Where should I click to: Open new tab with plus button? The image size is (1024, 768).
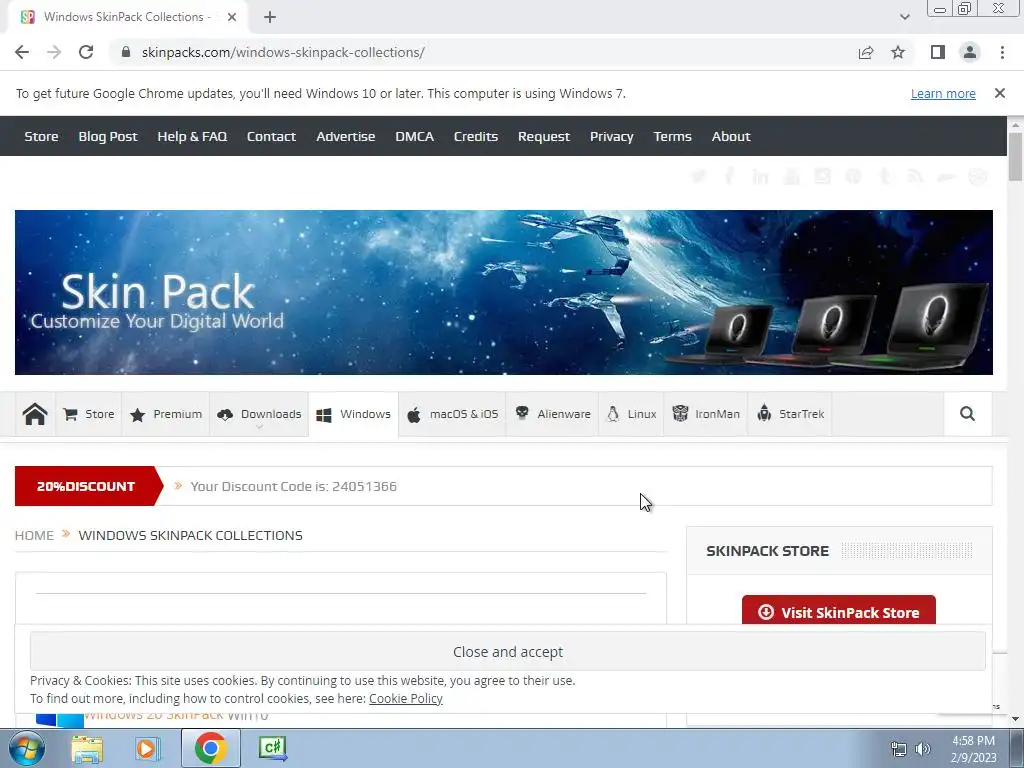(270, 17)
